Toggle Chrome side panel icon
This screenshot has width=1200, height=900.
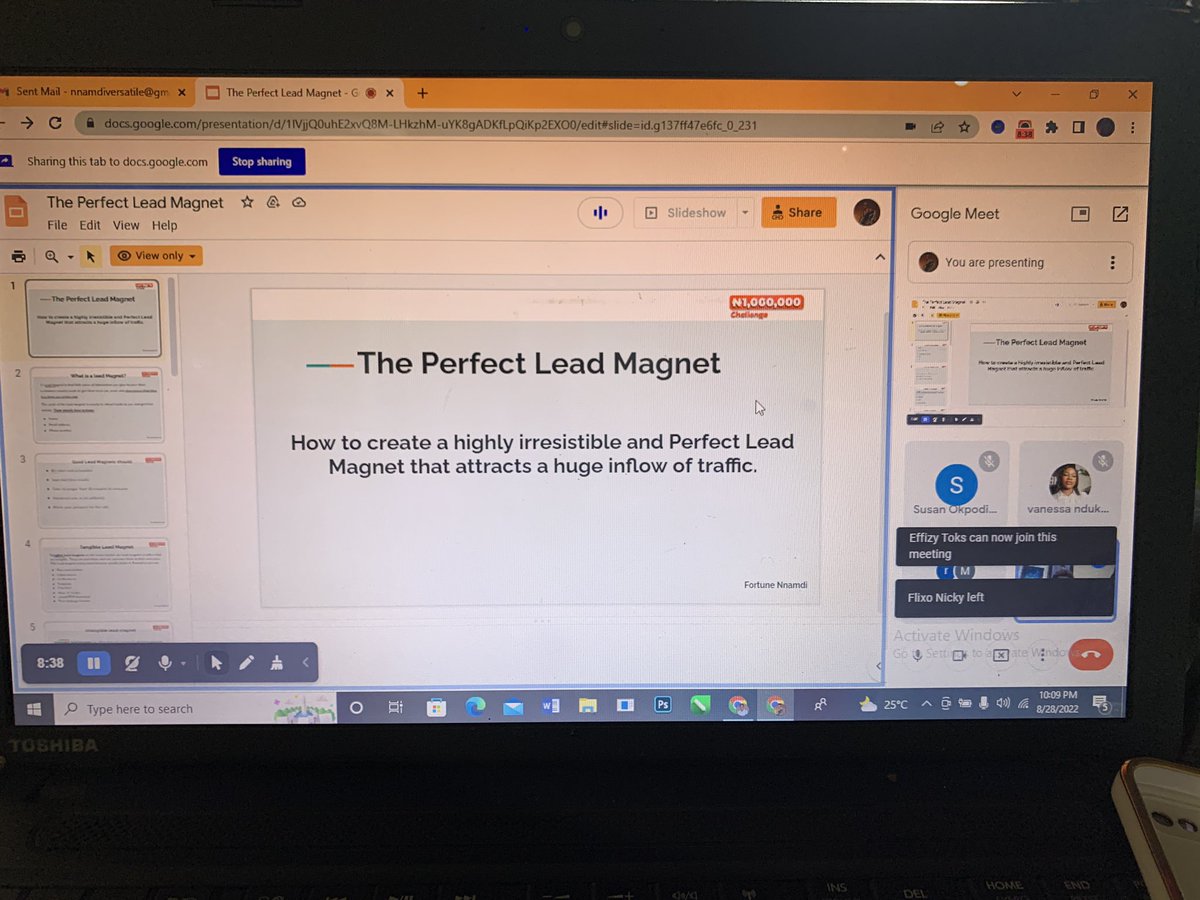pos(1078,128)
